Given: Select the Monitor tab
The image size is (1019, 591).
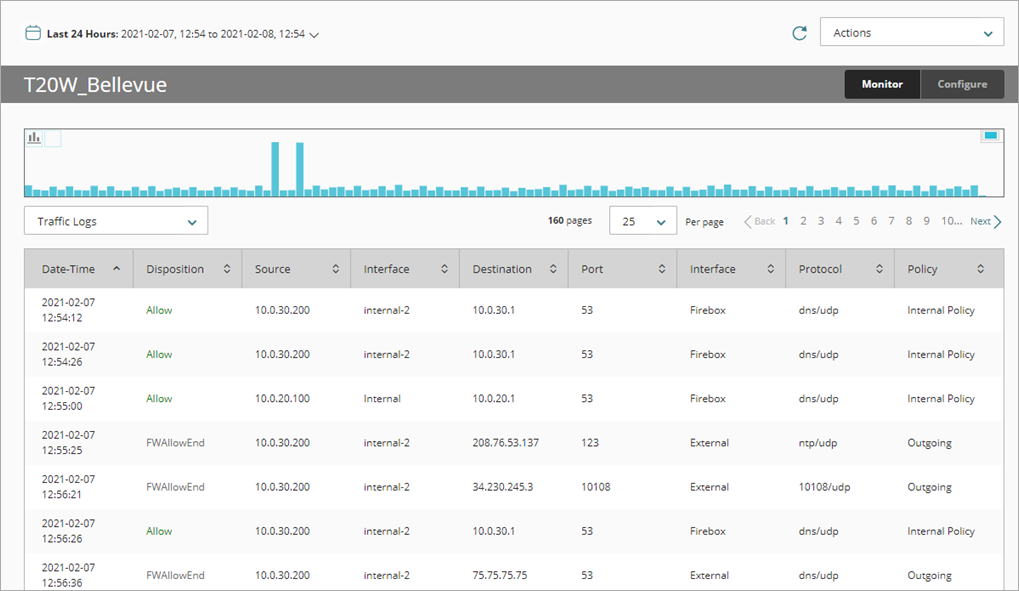Looking at the screenshot, I should [881, 84].
